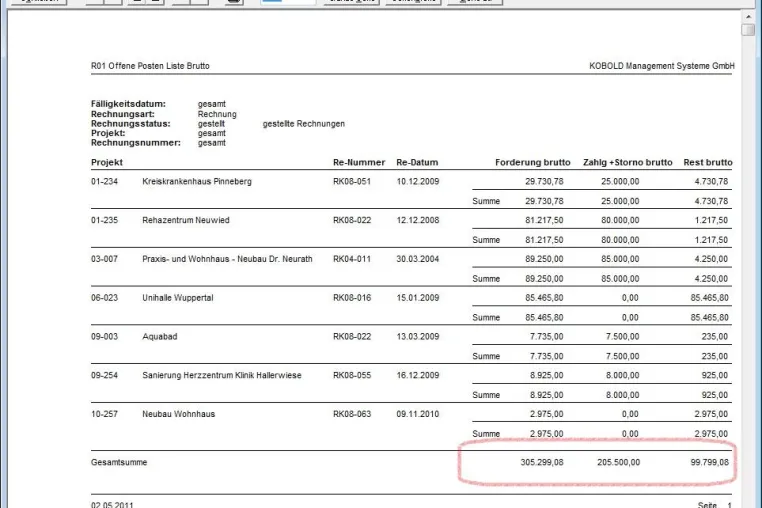The height and width of the screenshot is (508, 762).
Task: Click 'RK08-022' in the Rehazentrum Neuwied row
Action: pyautogui.click(x=352, y=220)
